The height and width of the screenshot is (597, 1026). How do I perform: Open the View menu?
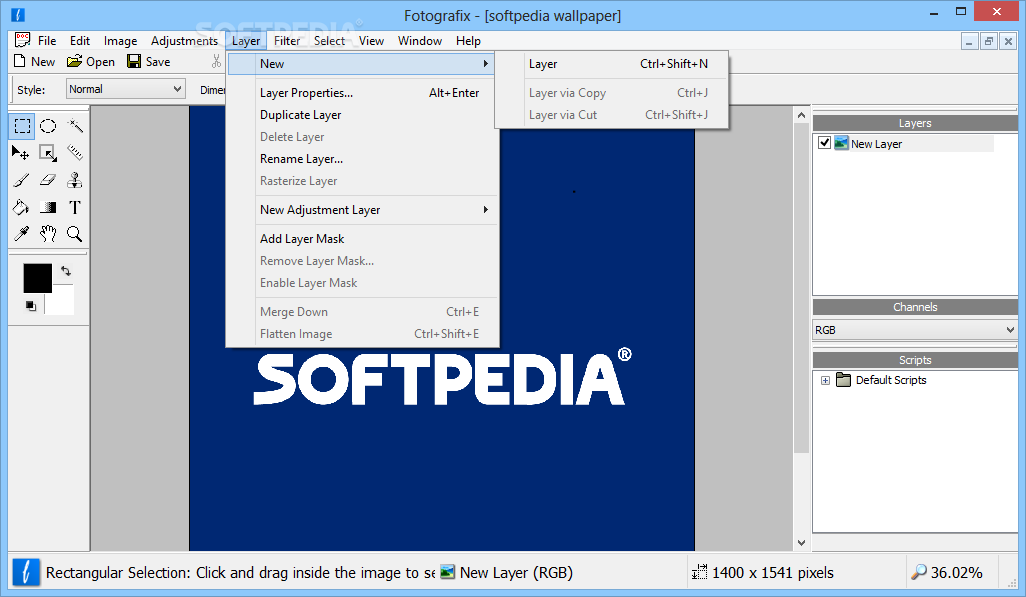(x=371, y=41)
